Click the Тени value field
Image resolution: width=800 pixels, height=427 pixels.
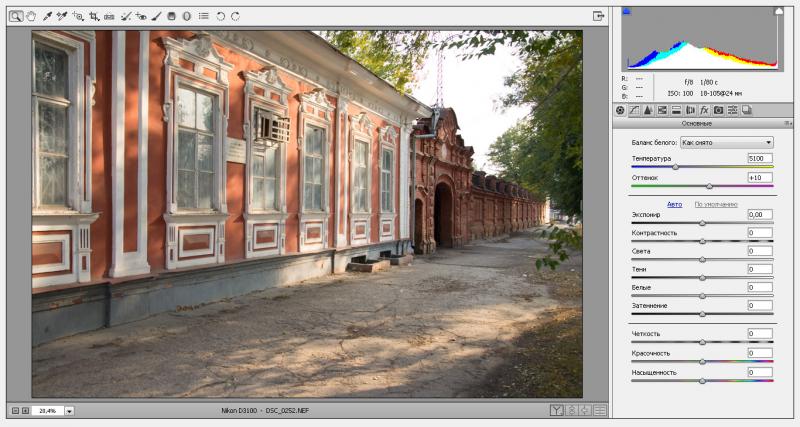760,269
